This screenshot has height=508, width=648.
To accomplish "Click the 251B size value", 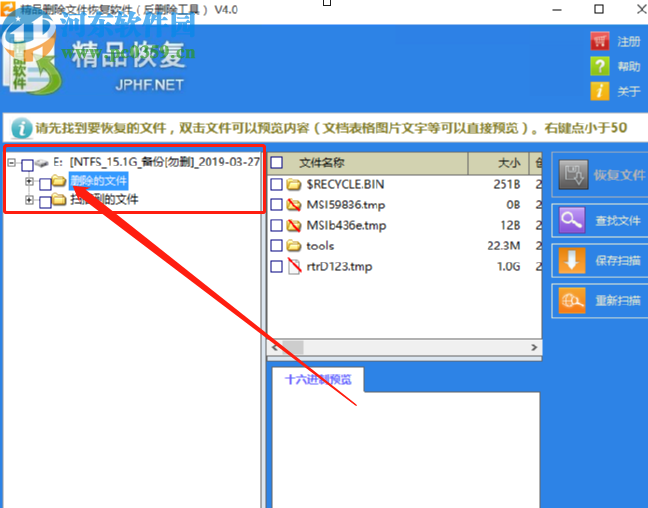I will coord(507,184).
